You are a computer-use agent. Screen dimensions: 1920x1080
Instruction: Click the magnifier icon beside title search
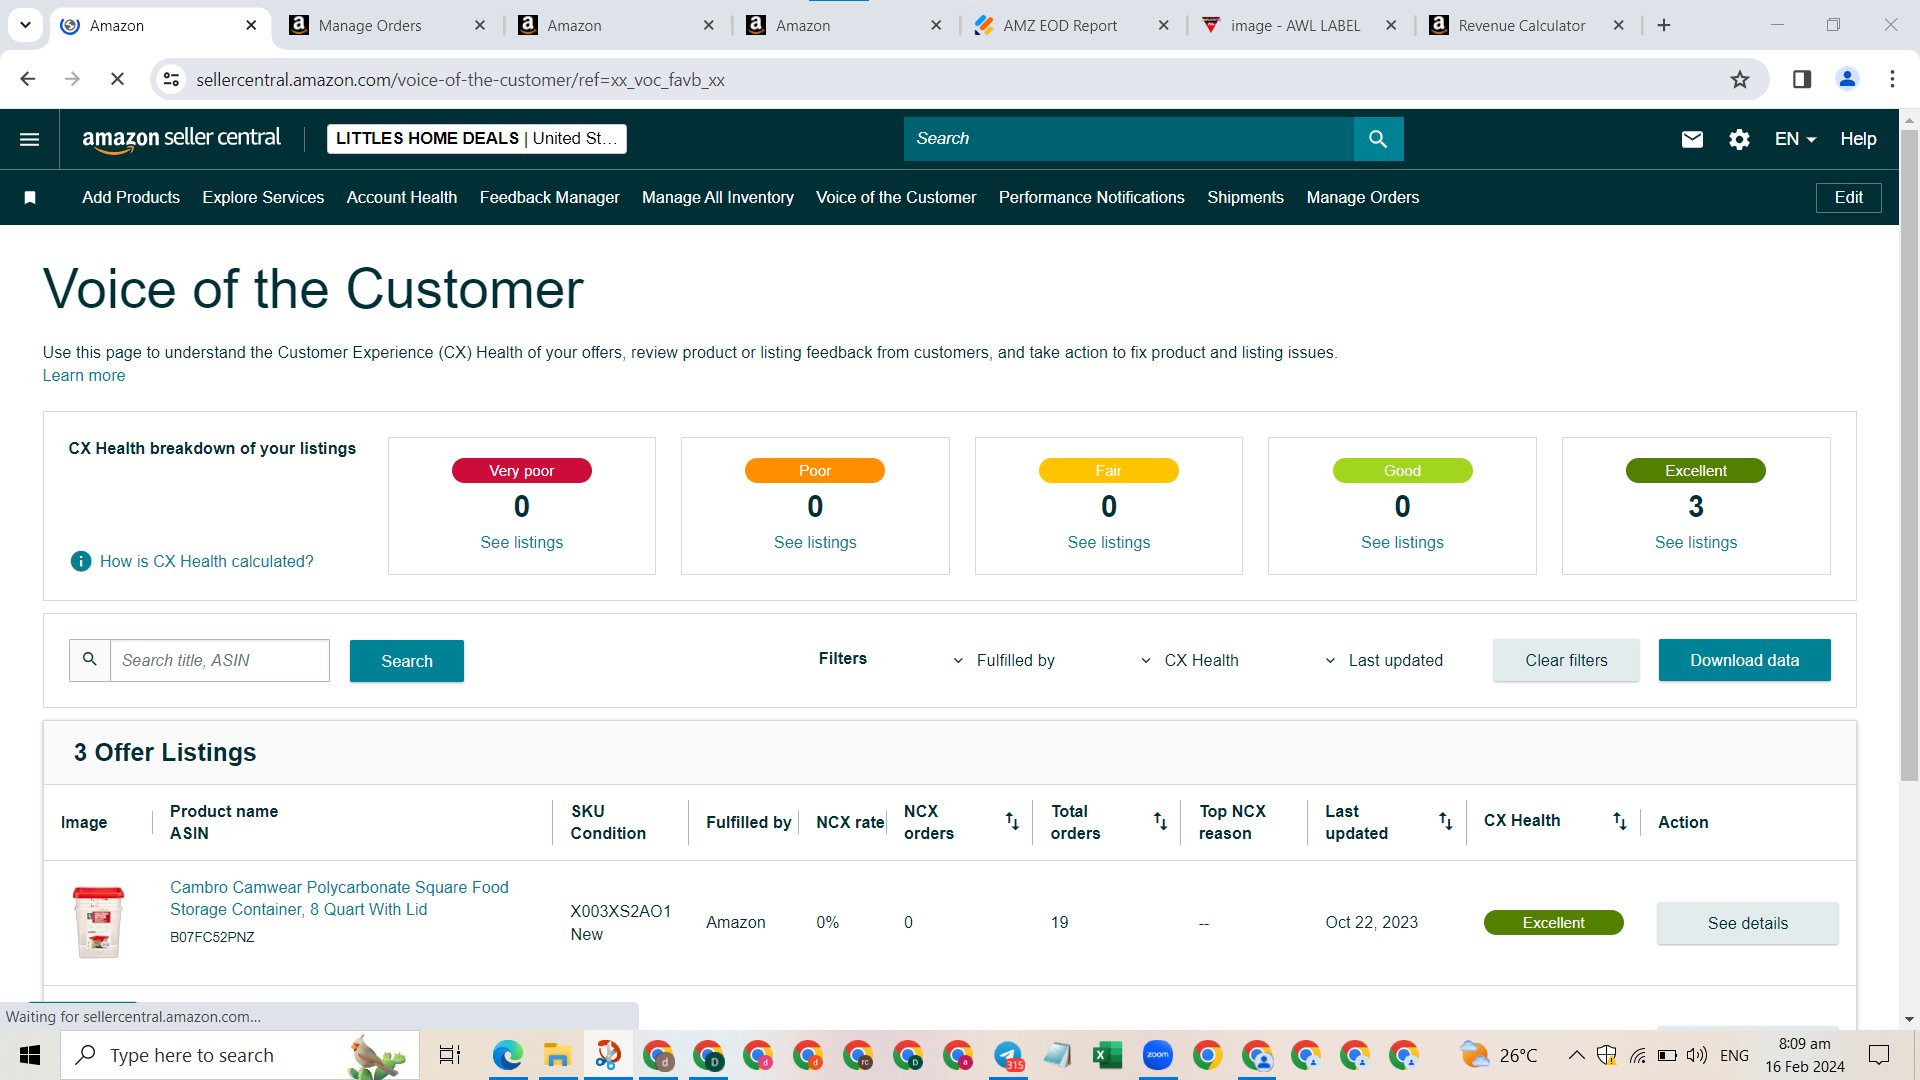pos(90,660)
